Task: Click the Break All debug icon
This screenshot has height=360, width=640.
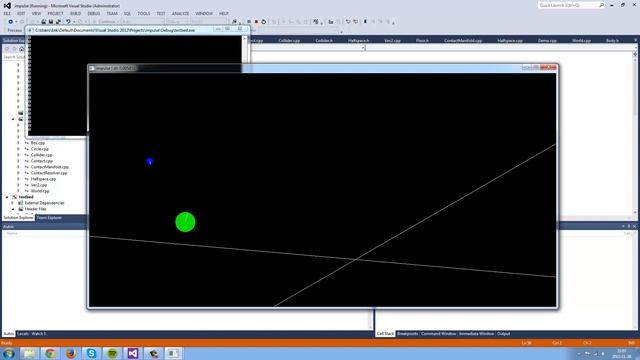Action: [249, 22]
